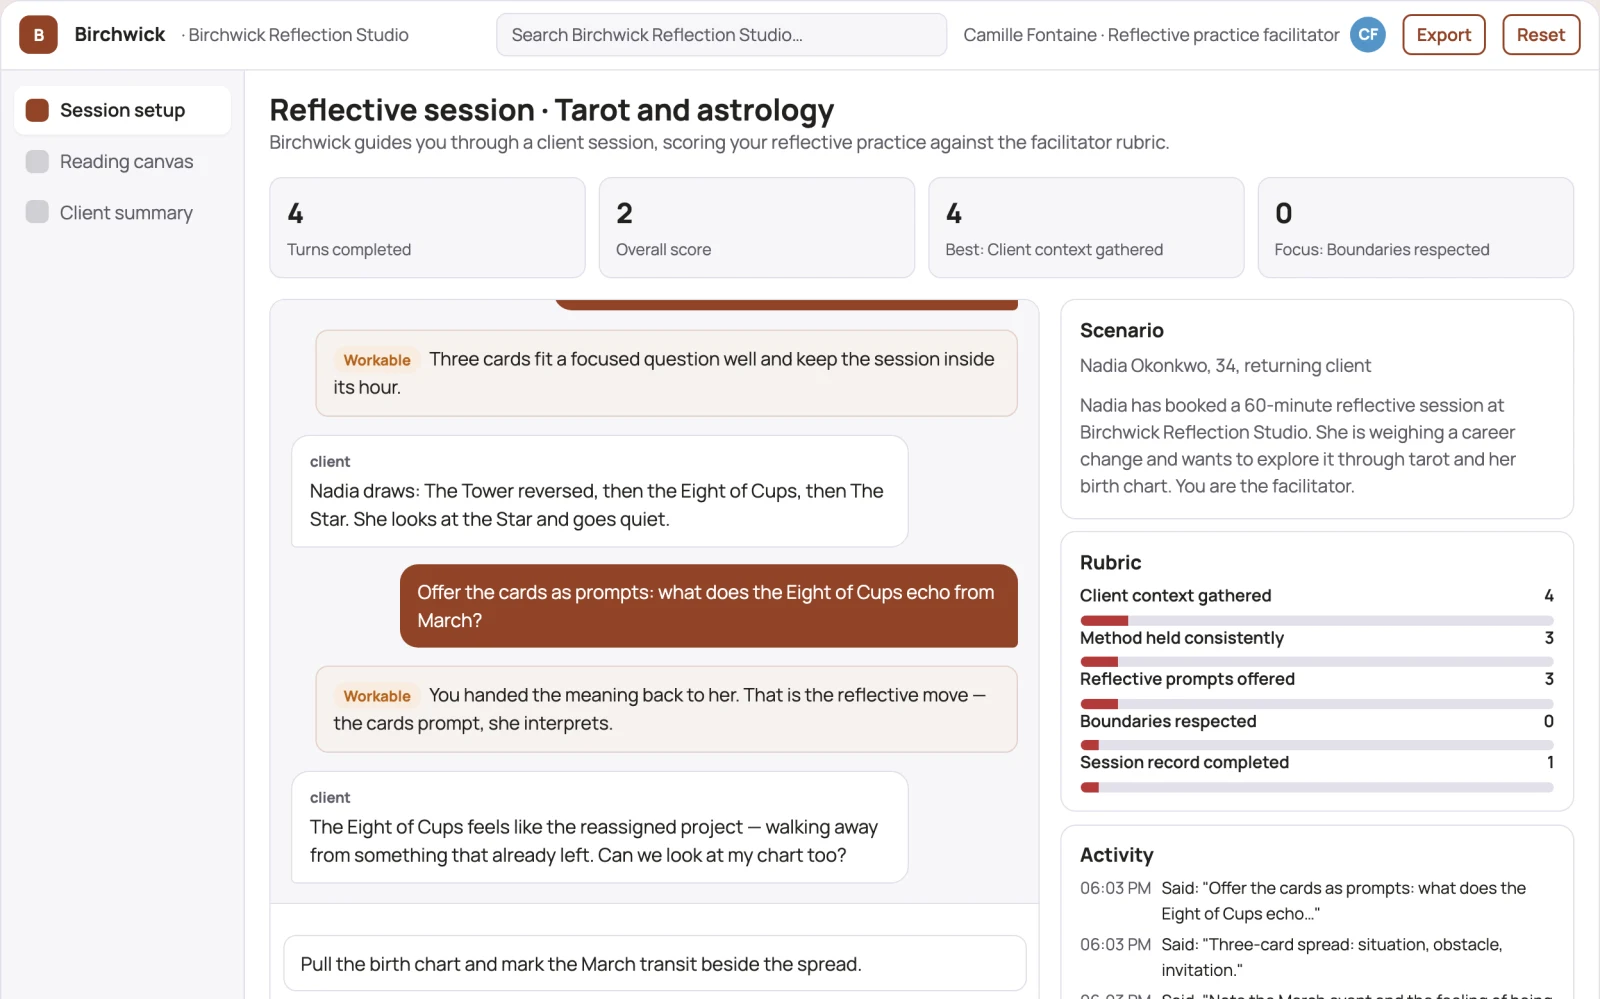Image resolution: width=1600 pixels, height=999 pixels.
Task: Click the Reset button
Action: tap(1541, 35)
